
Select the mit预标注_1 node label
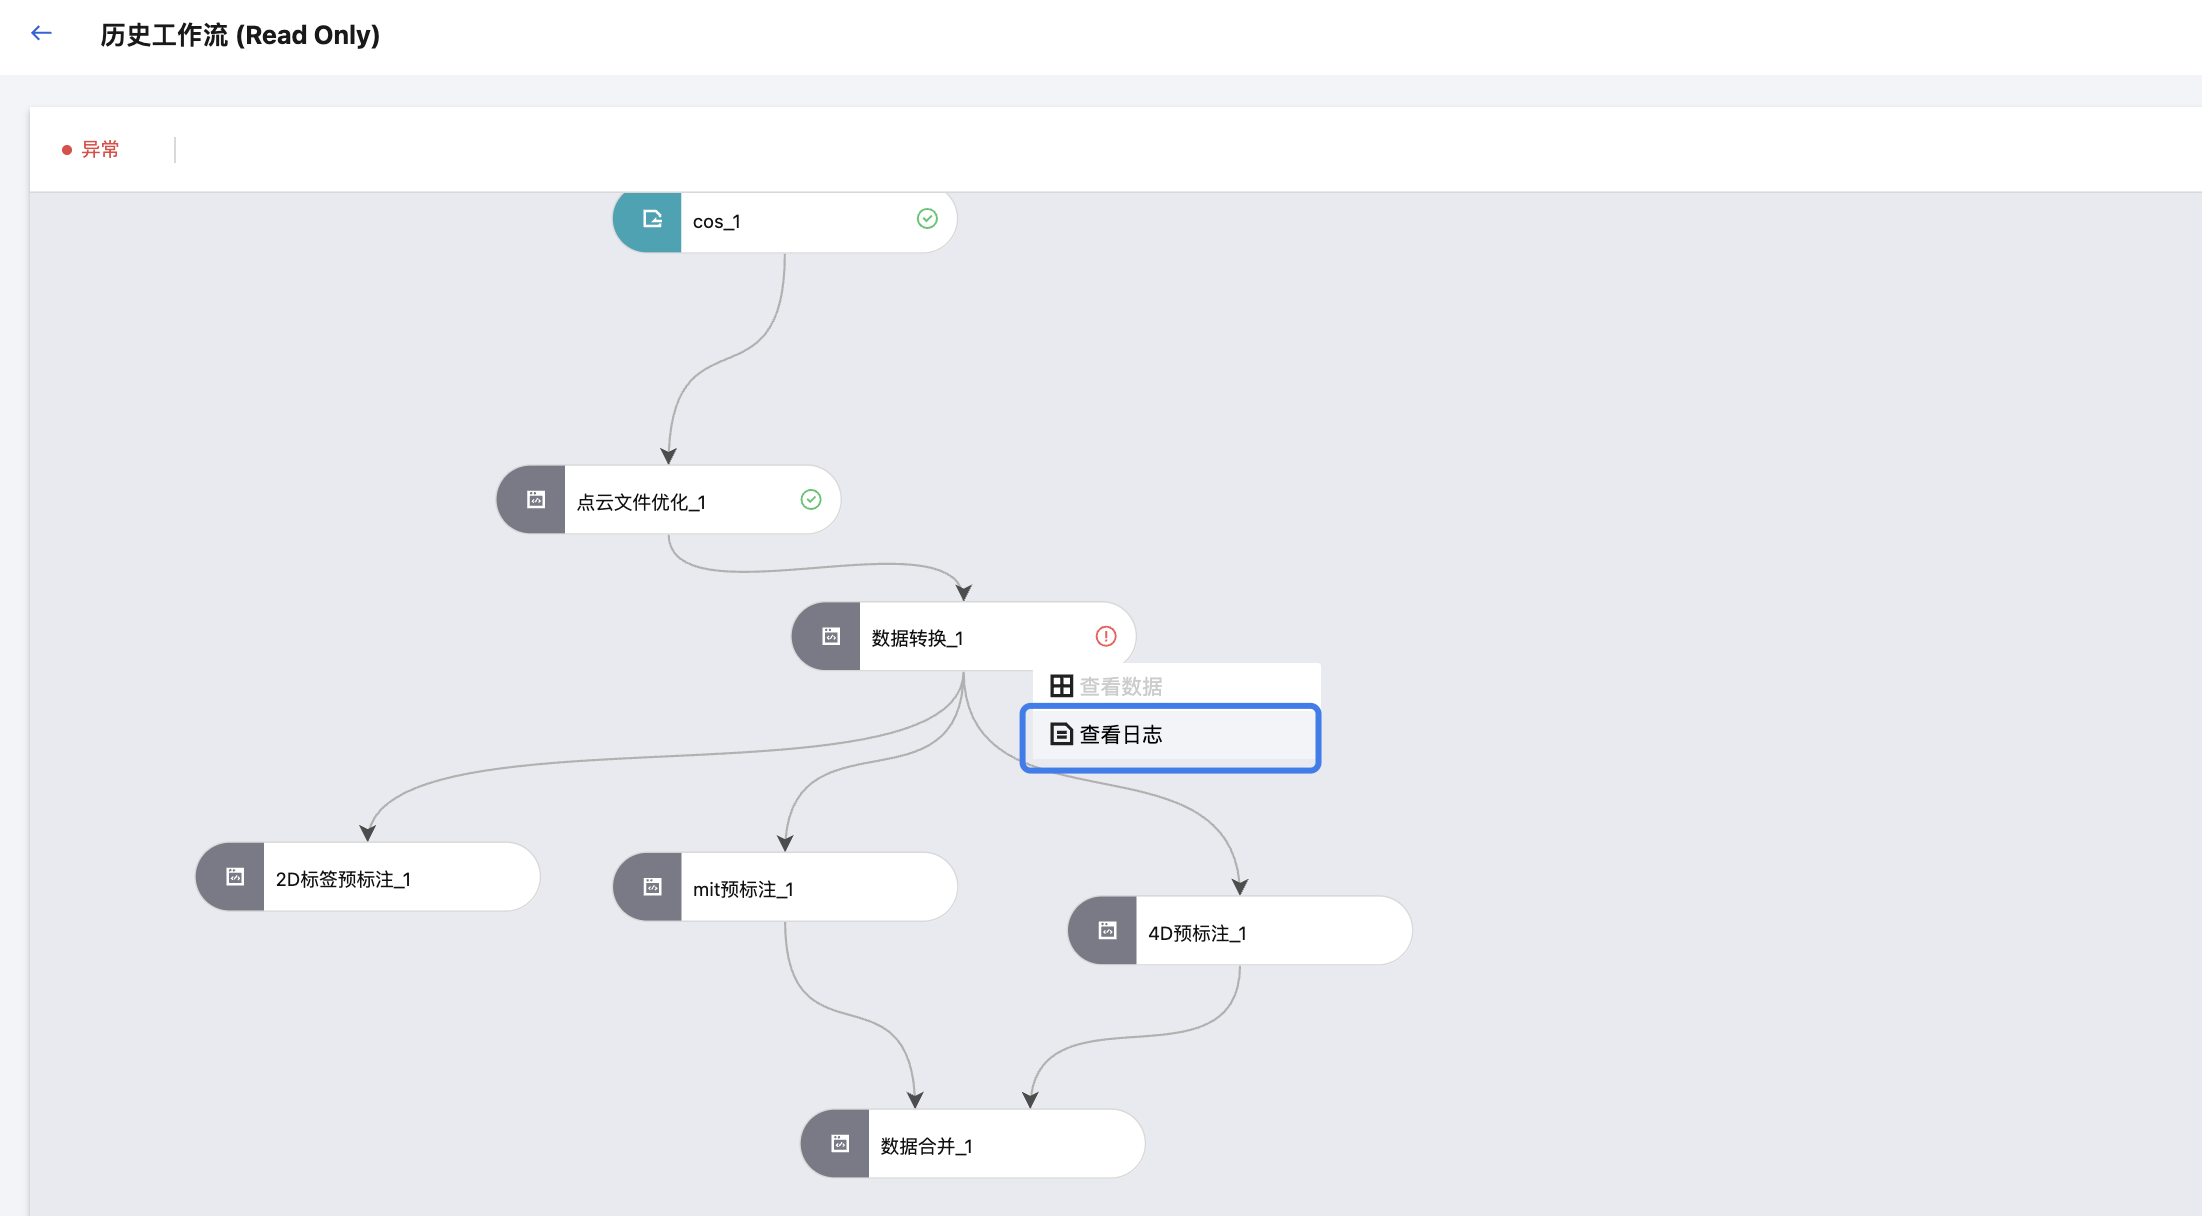click(x=743, y=889)
